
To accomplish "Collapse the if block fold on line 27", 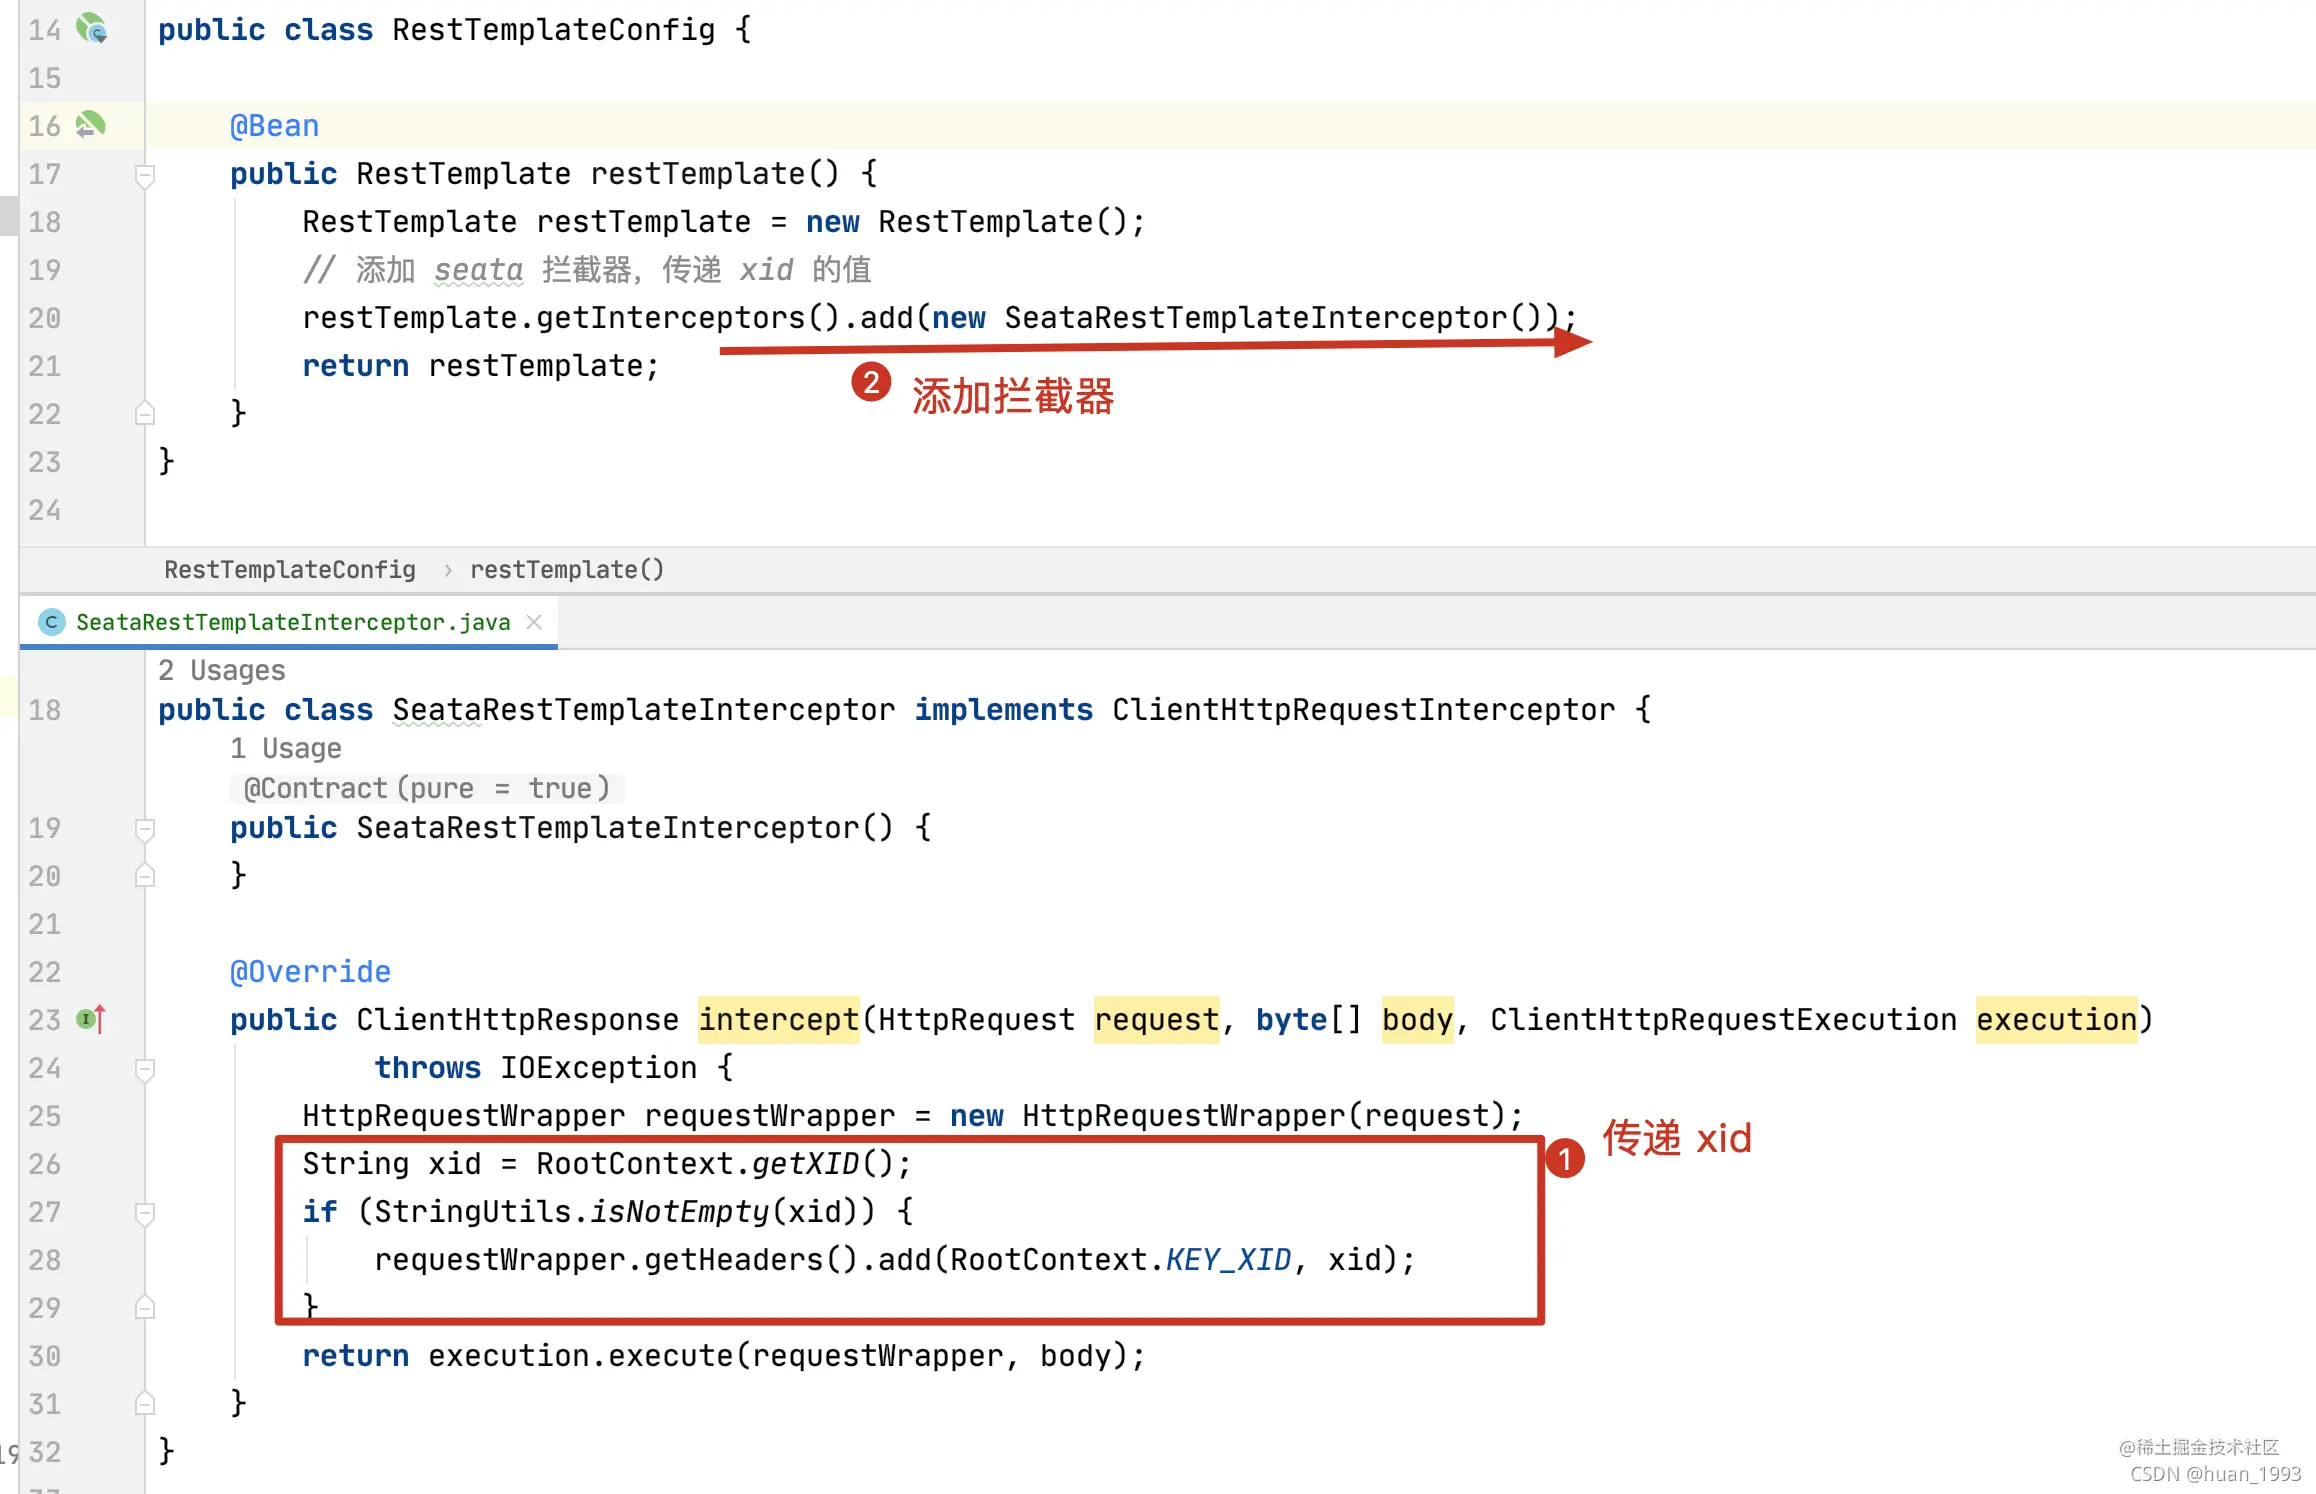I will 145,1213.
